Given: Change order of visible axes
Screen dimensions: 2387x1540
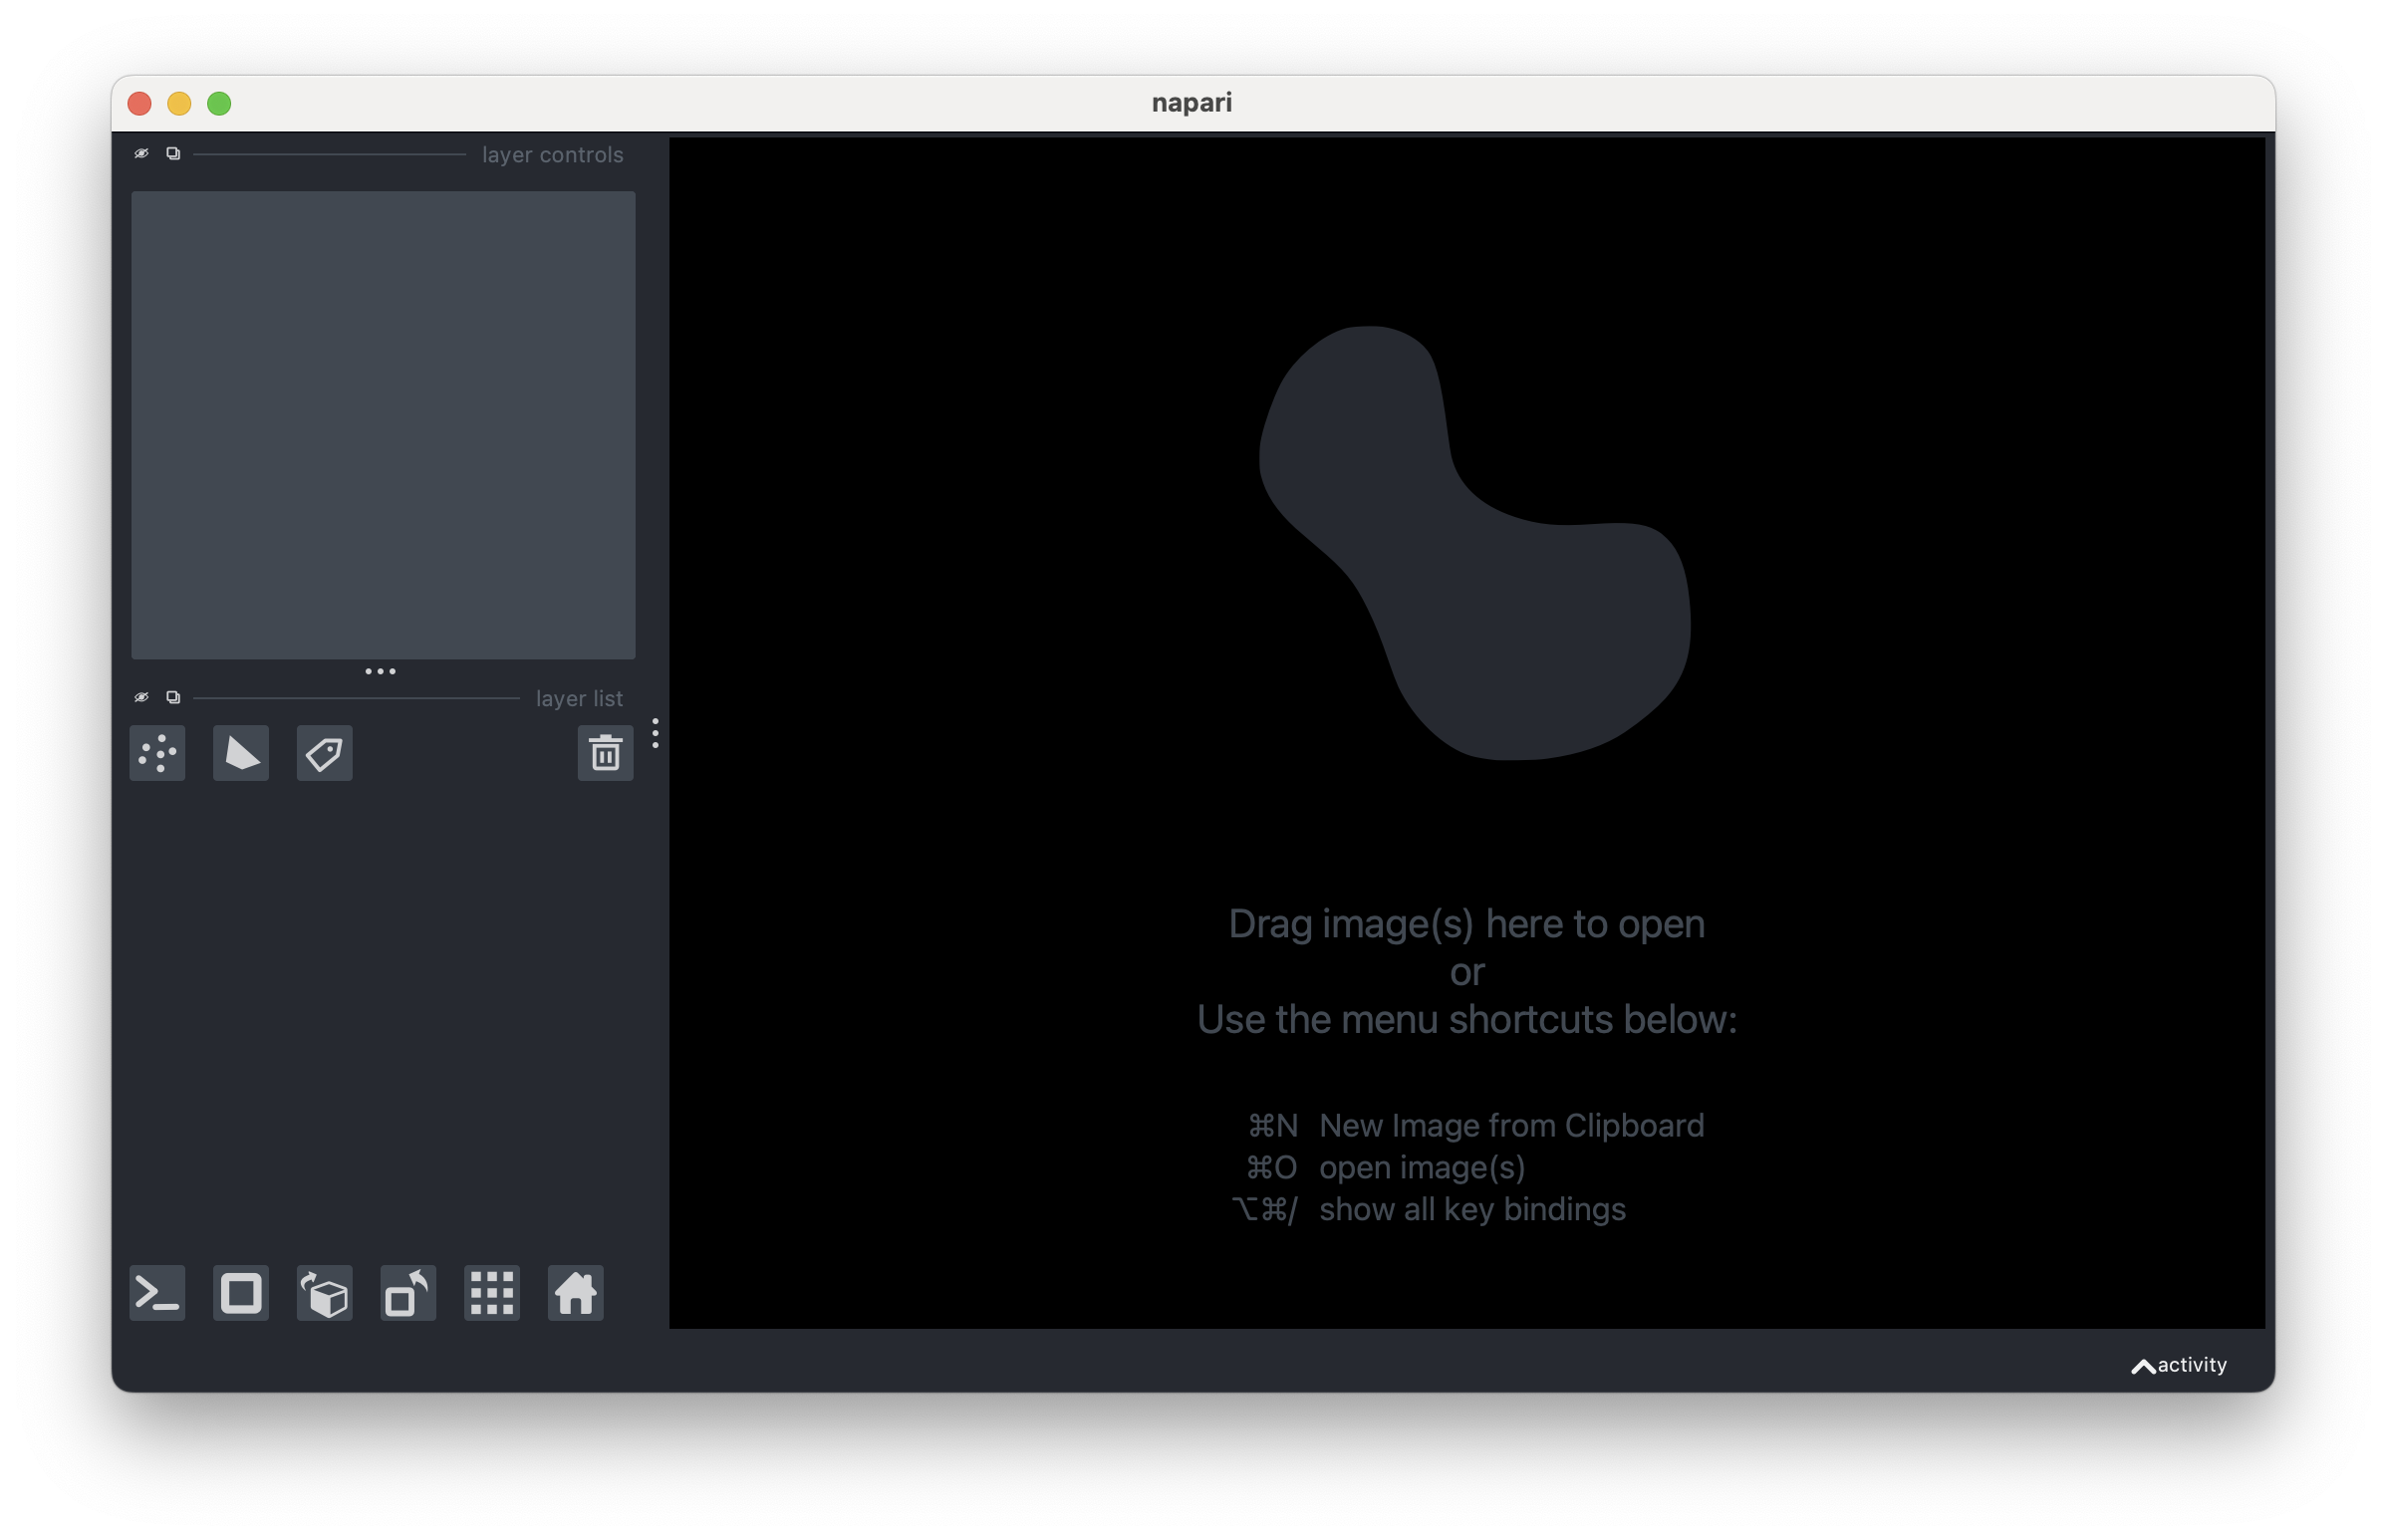Looking at the screenshot, I should [x=325, y=1293].
